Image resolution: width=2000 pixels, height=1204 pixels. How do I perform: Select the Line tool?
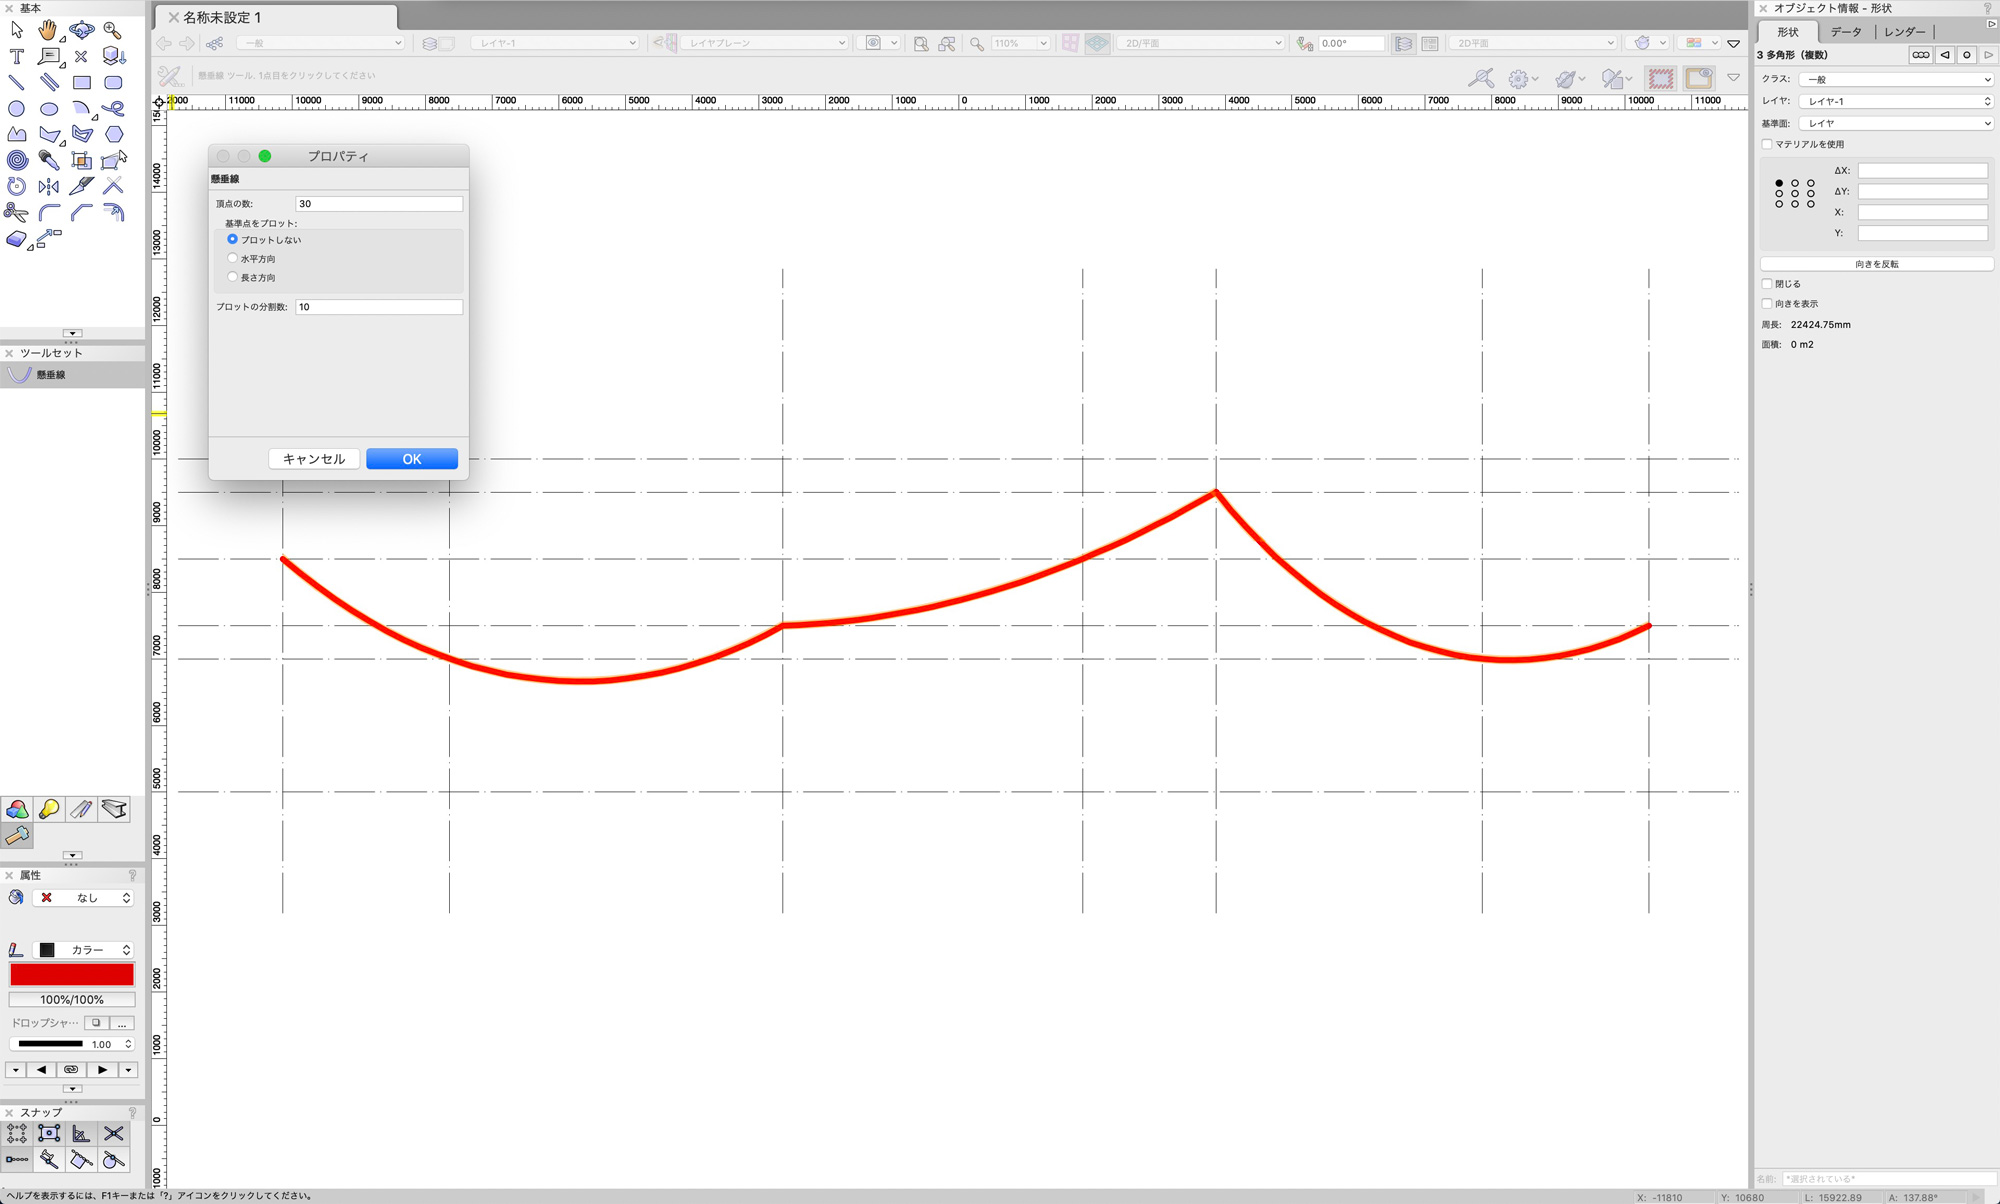coord(17,82)
